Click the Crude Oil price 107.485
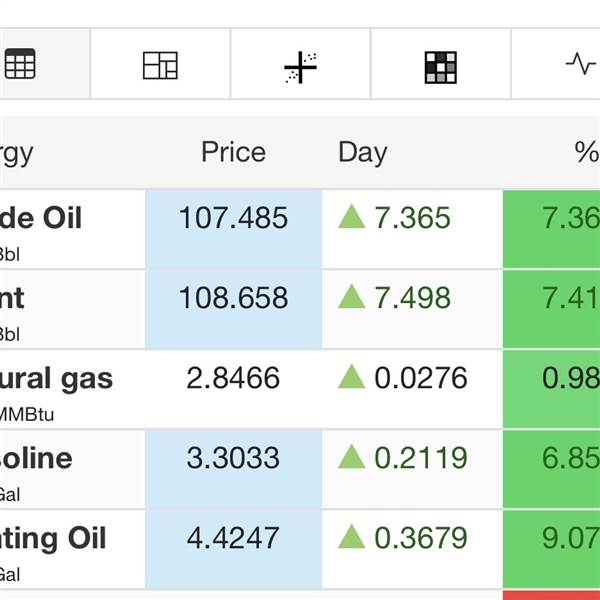 (x=233, y=218)
